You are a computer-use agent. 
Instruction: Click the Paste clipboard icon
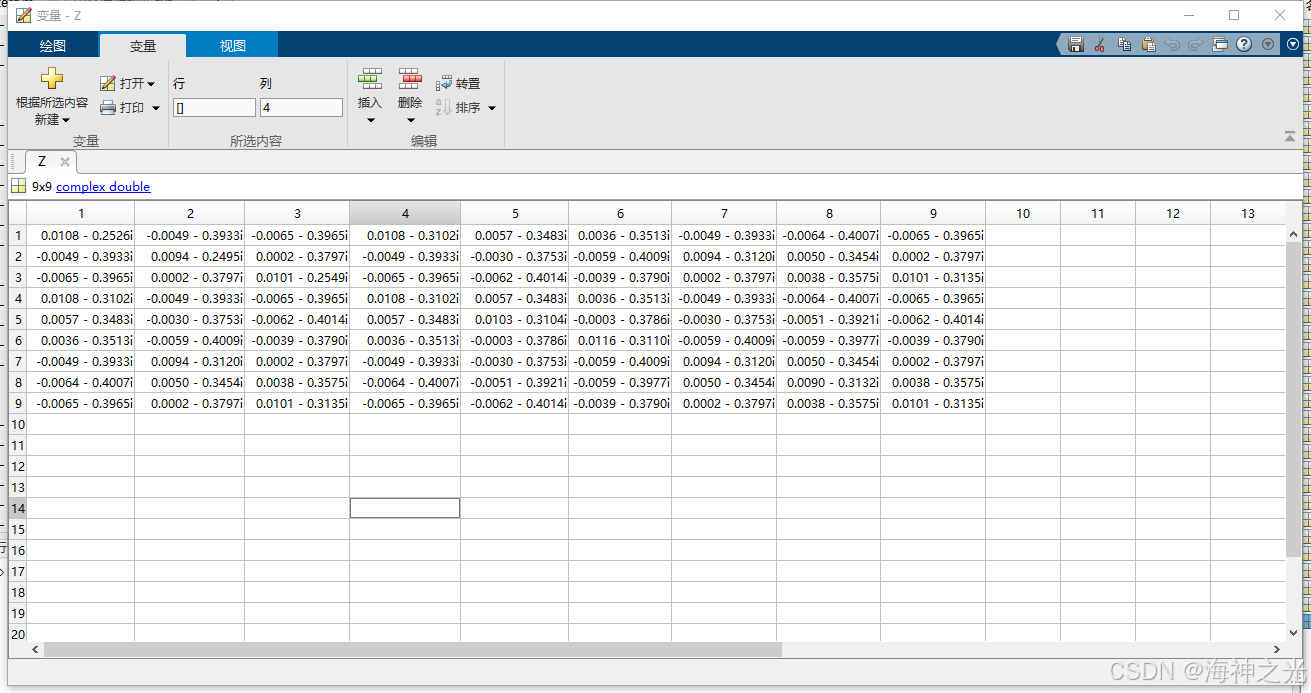[x=1148, y=45]
